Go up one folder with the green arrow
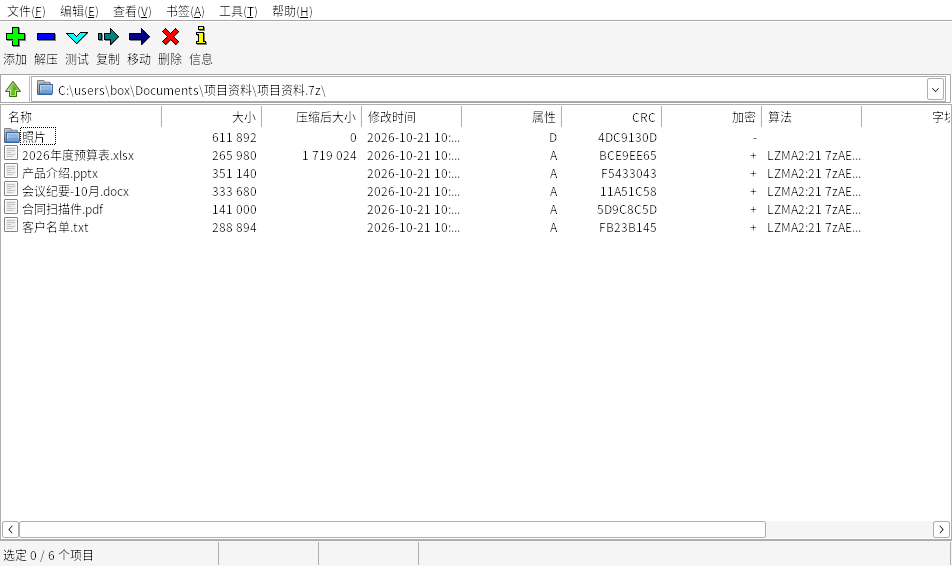 tap(13, 90)
